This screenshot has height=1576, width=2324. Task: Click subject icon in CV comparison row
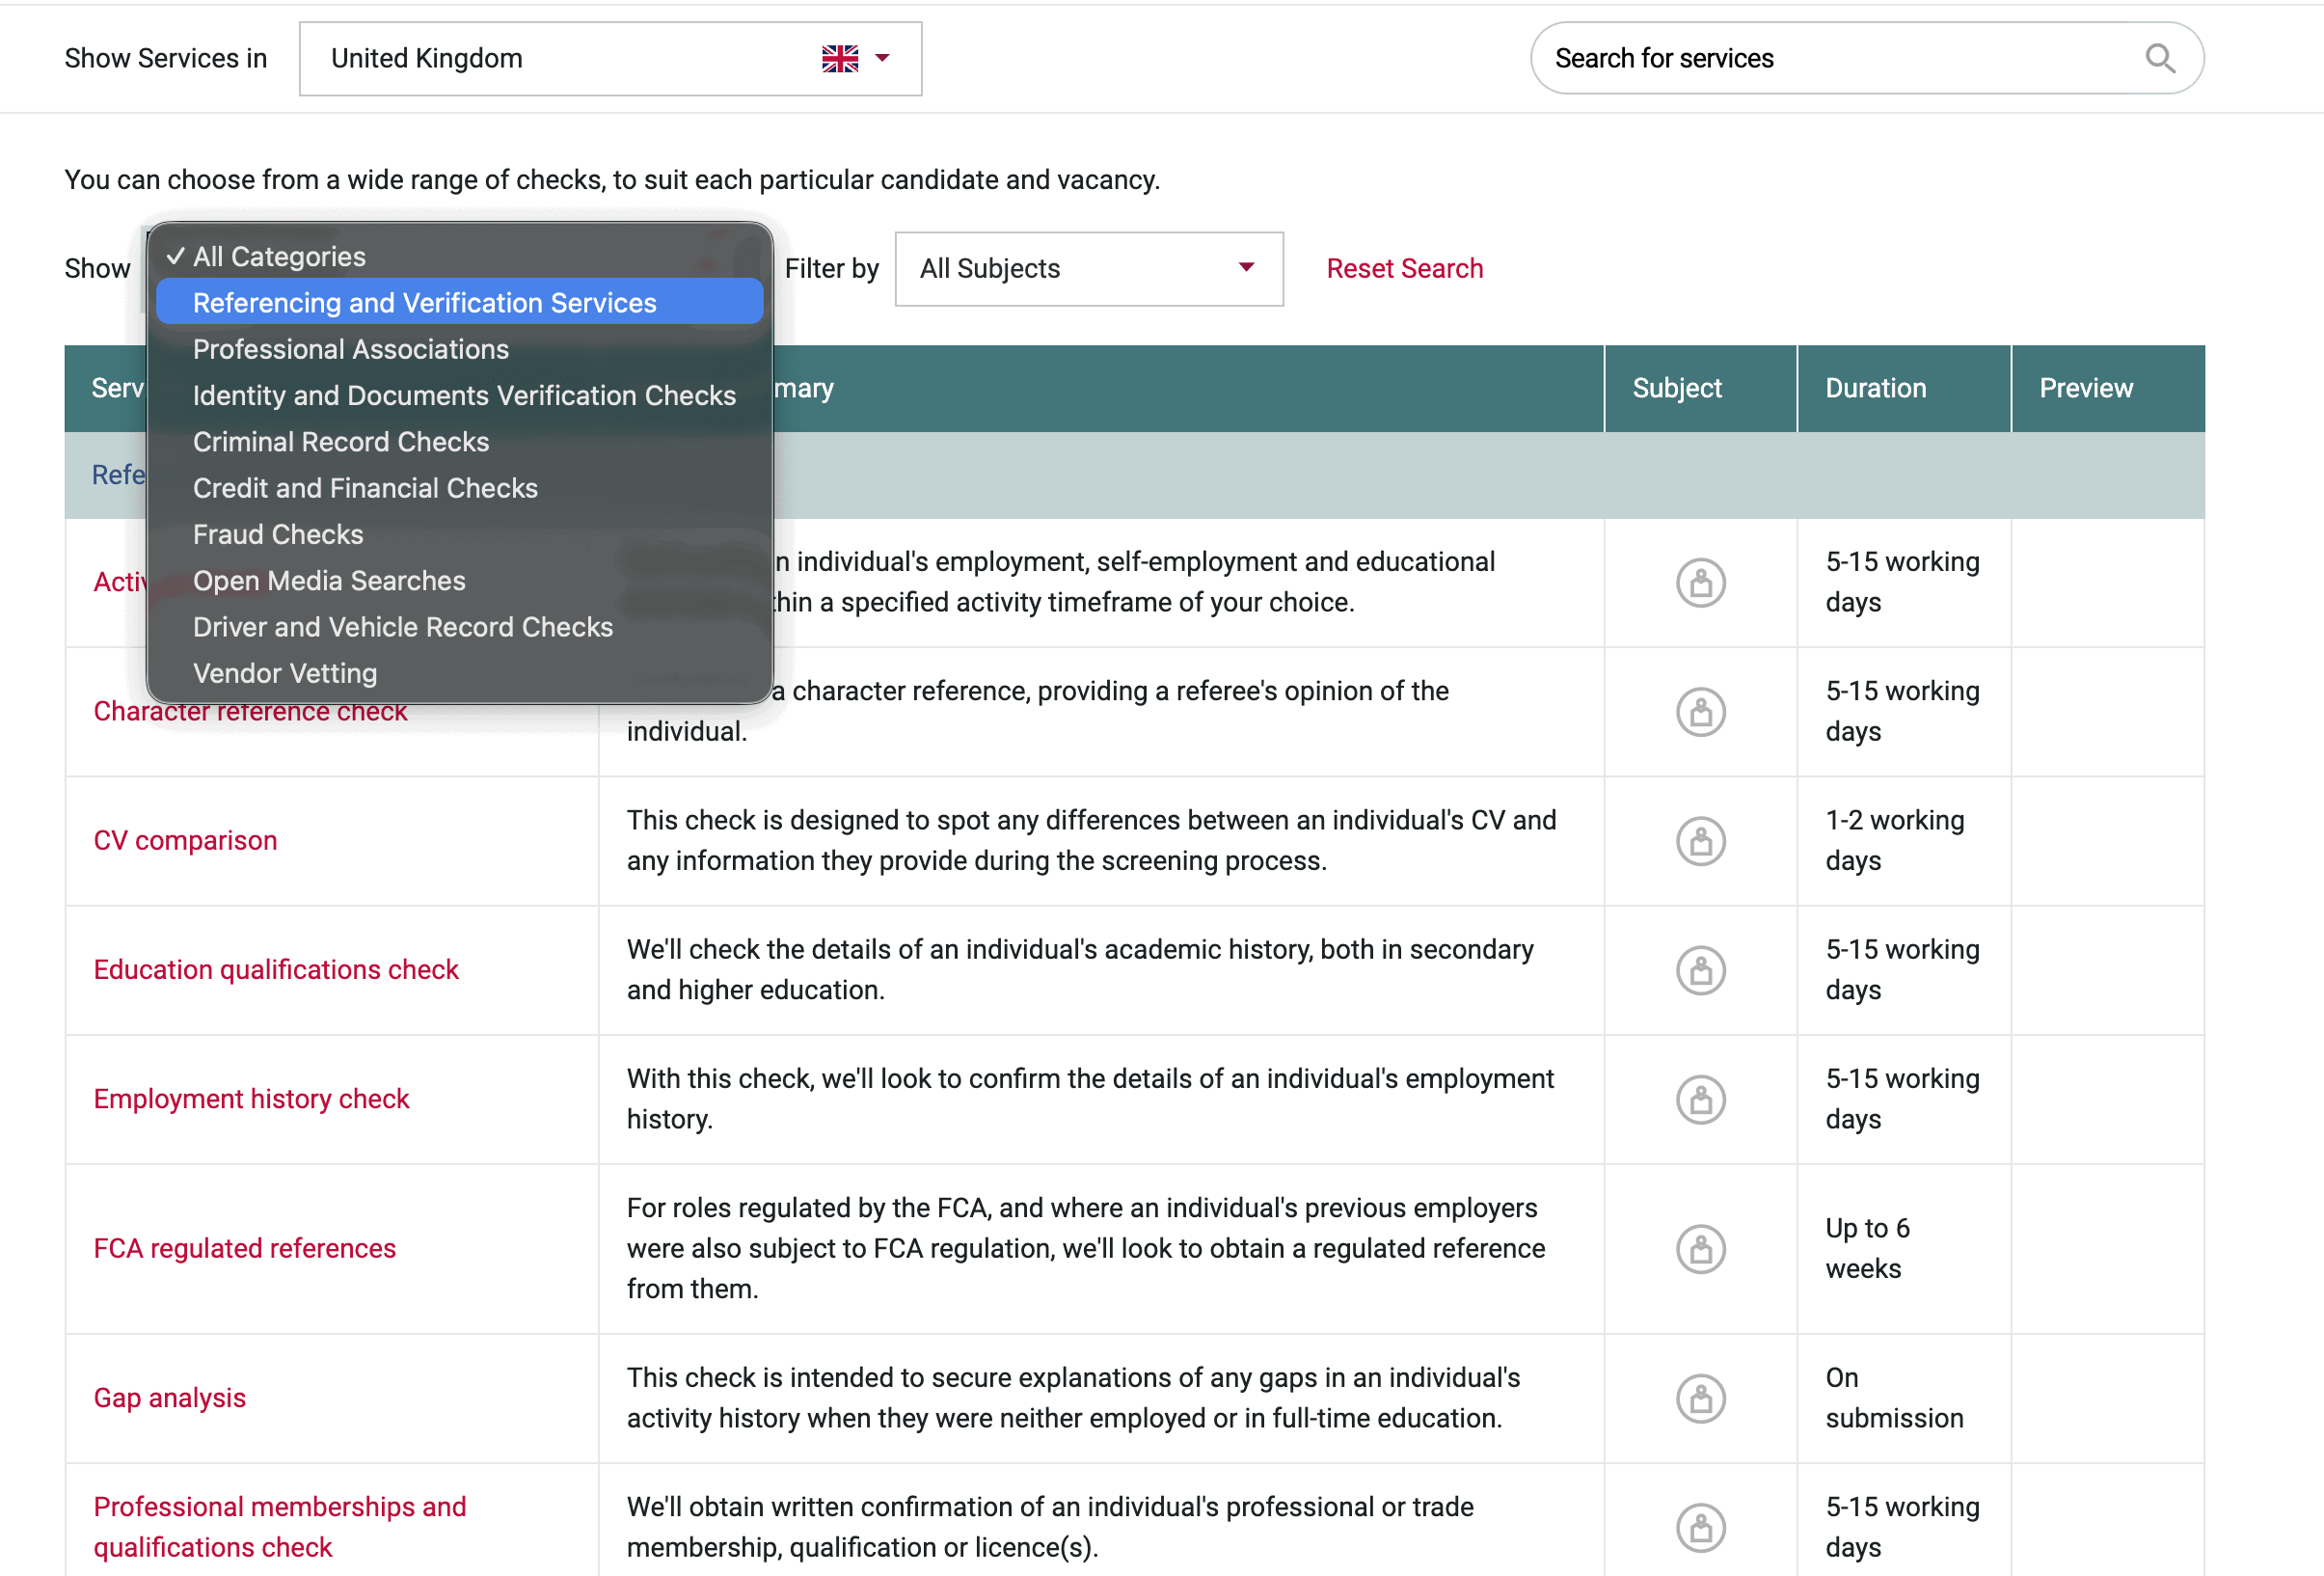[x=1700, y=841]
